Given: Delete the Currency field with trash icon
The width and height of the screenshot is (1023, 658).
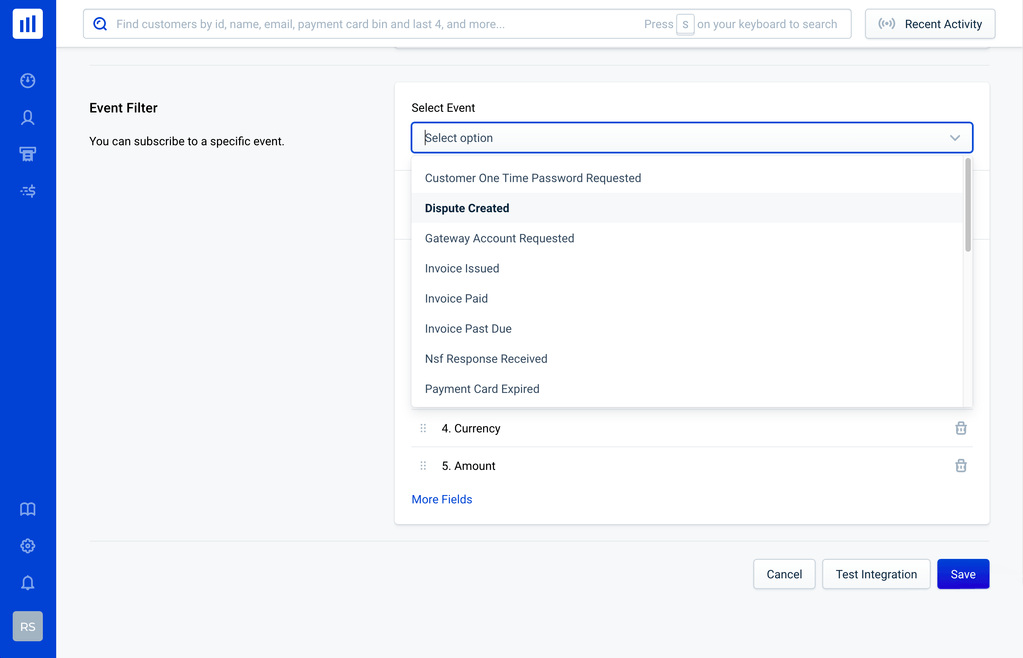Looking at the screenshot, I should point(960,428).
